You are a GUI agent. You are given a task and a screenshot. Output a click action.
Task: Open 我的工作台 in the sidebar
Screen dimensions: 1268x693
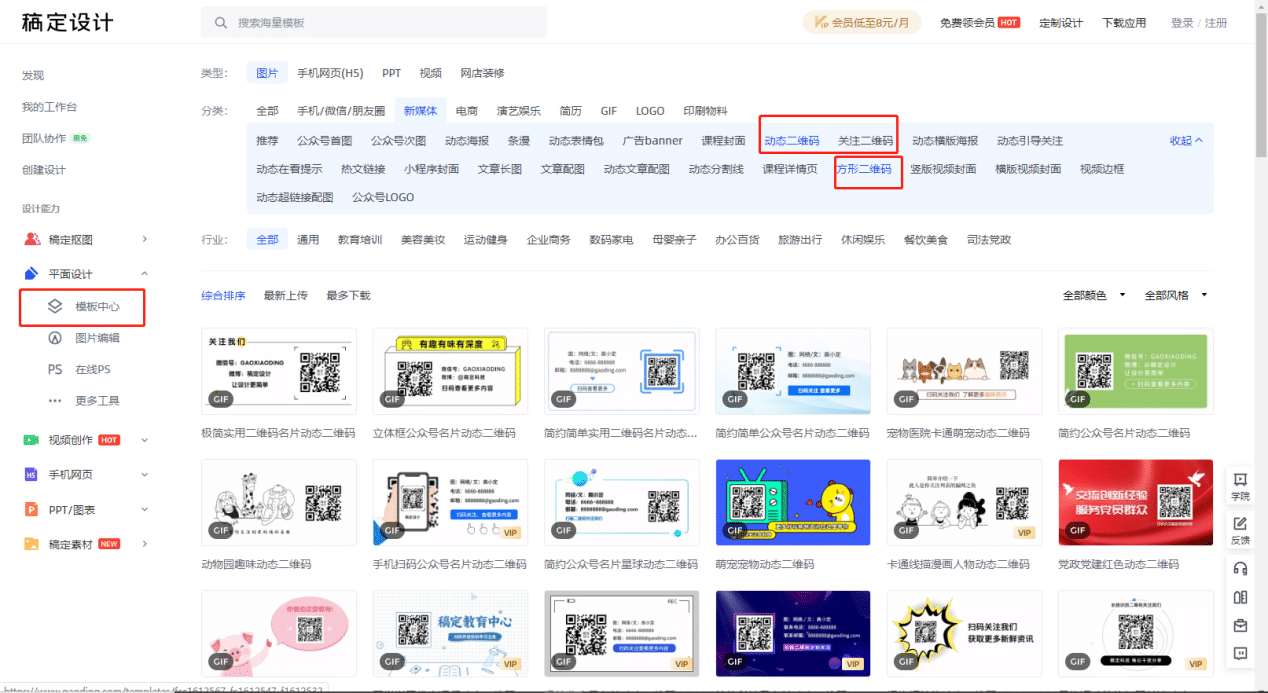tap(49, 107)
